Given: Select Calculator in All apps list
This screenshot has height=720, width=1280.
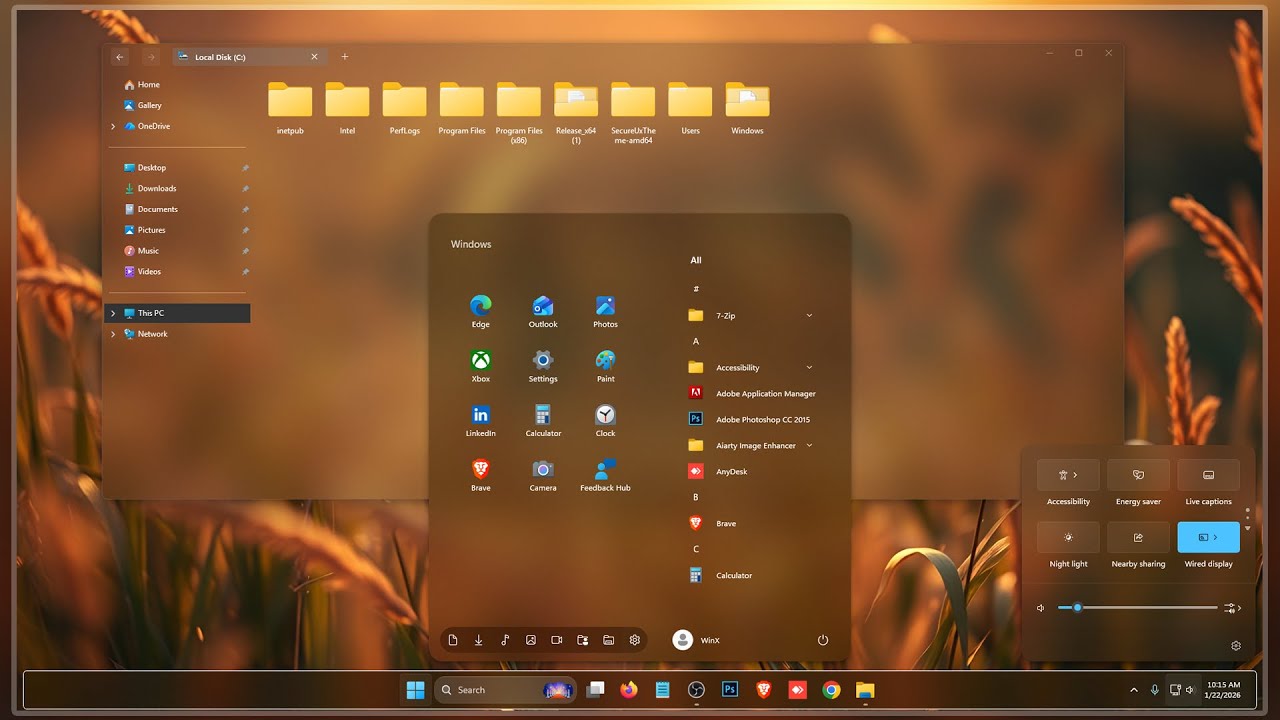Looking at the screenshot, I should click(721, 575).
